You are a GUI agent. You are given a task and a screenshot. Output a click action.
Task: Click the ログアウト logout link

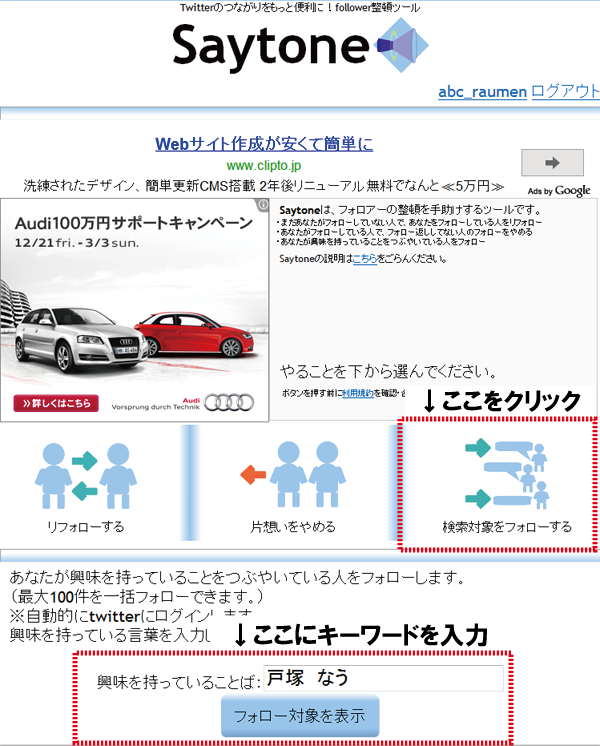(565, 91)
